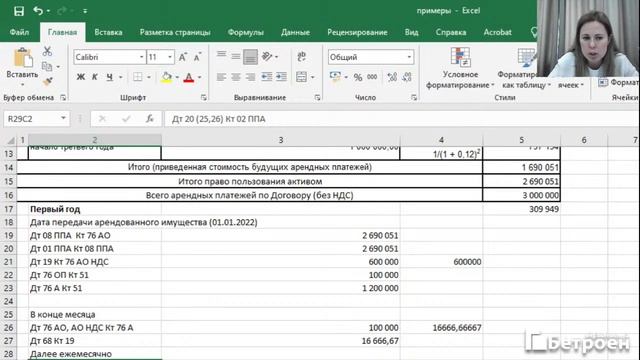The height and width of the screenshot is (360, 640).
Task: Open Выравнивание dialog launcher
Action: coord(317,98)
